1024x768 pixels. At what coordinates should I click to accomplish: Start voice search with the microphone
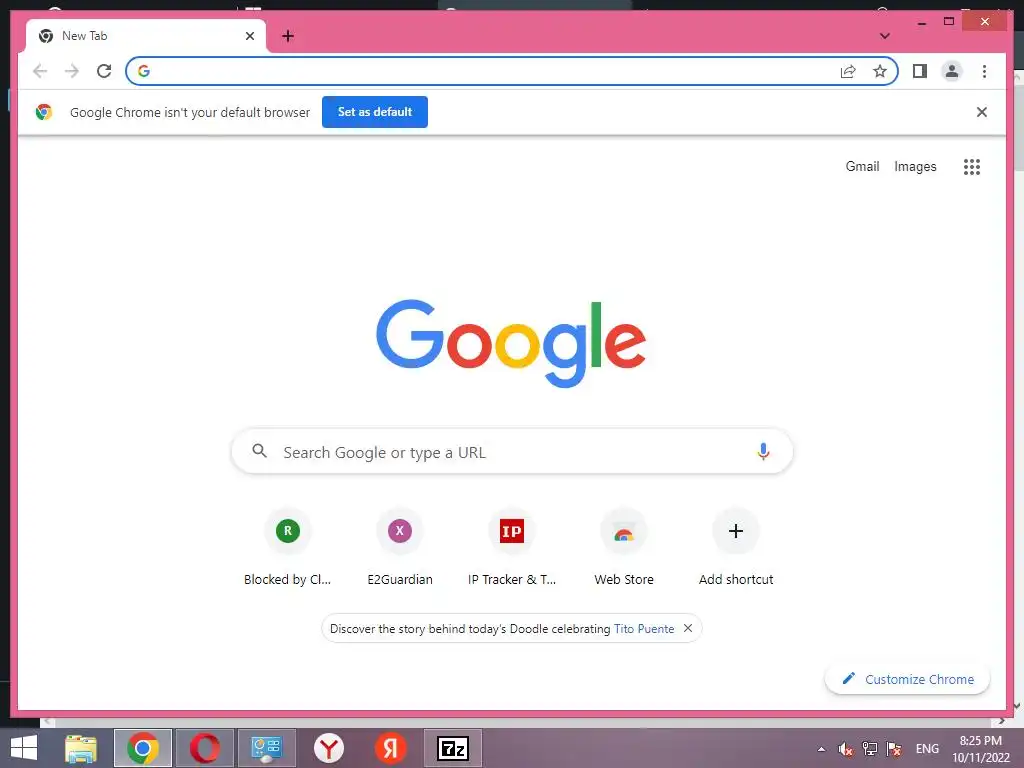point(763,451)
